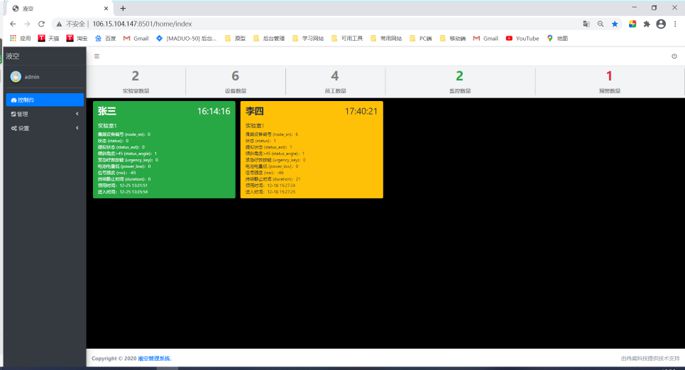Select the highlighted dashboard sidebar item
The image size is (685, 370).
pyautogui.click(x=45, y=100)
